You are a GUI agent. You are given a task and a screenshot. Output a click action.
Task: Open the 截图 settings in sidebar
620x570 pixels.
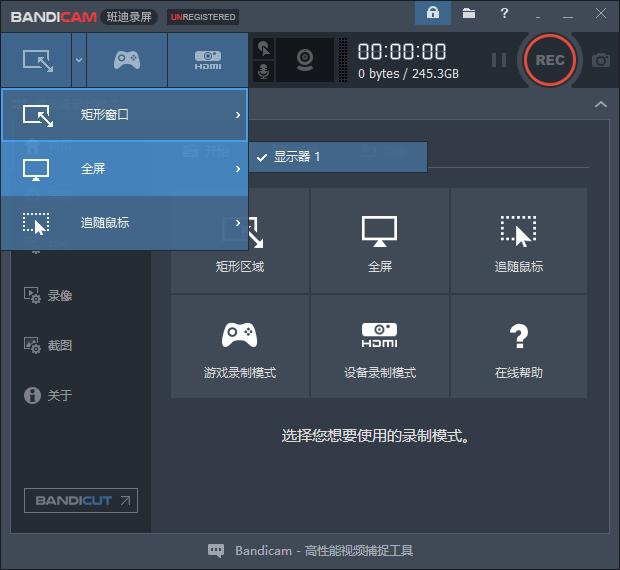pos(48,345)
